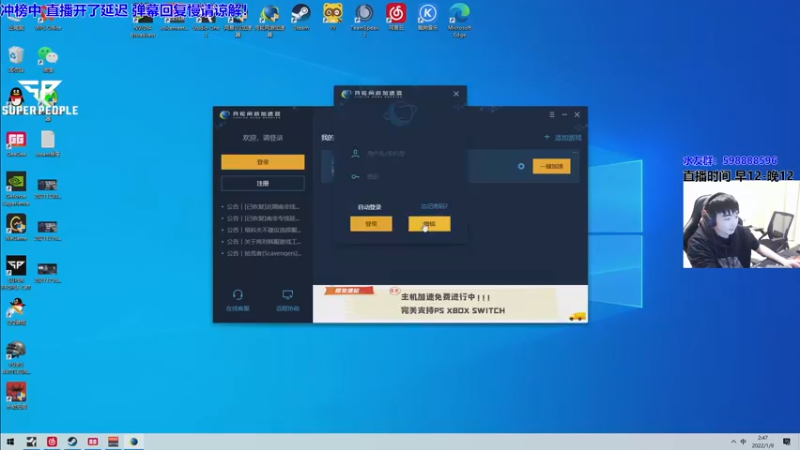This screenshot has height=450, width=800.
Task: Click left yellow login button in dialog
Action: tap(371, 224)
